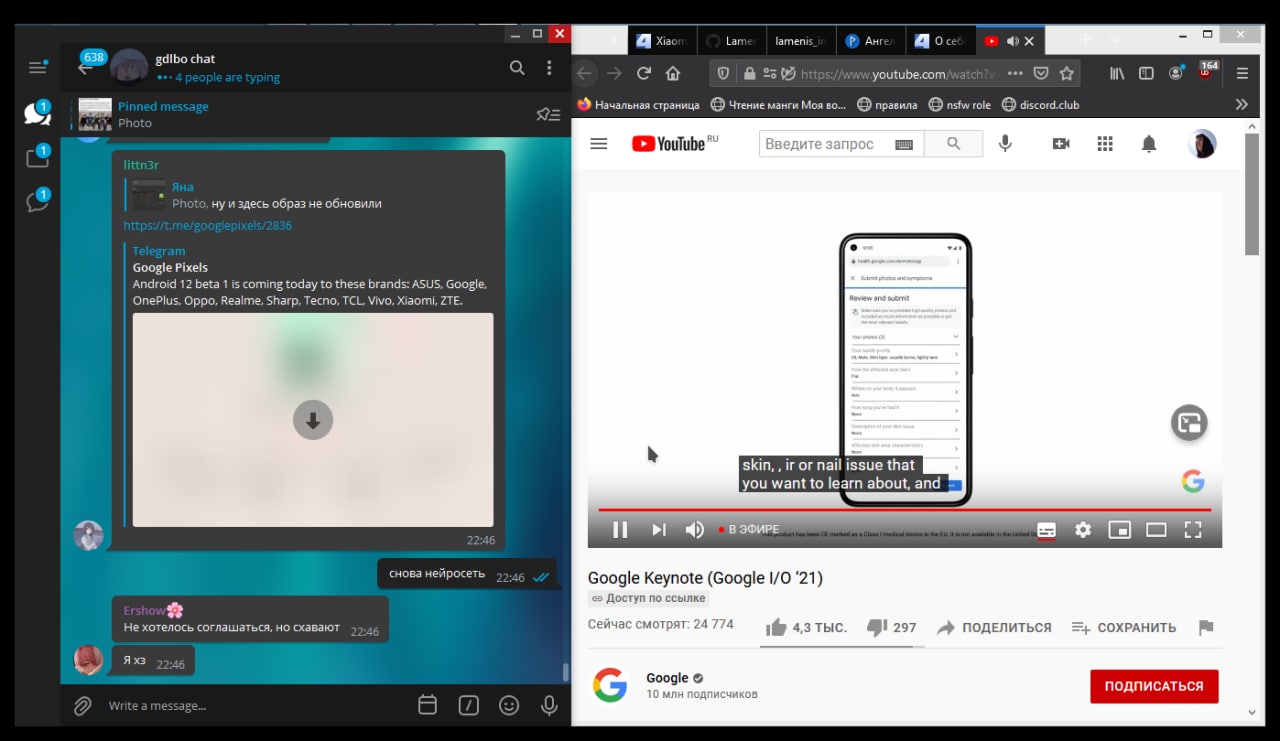Open the emoji picker in Telegram

[509, 705]
